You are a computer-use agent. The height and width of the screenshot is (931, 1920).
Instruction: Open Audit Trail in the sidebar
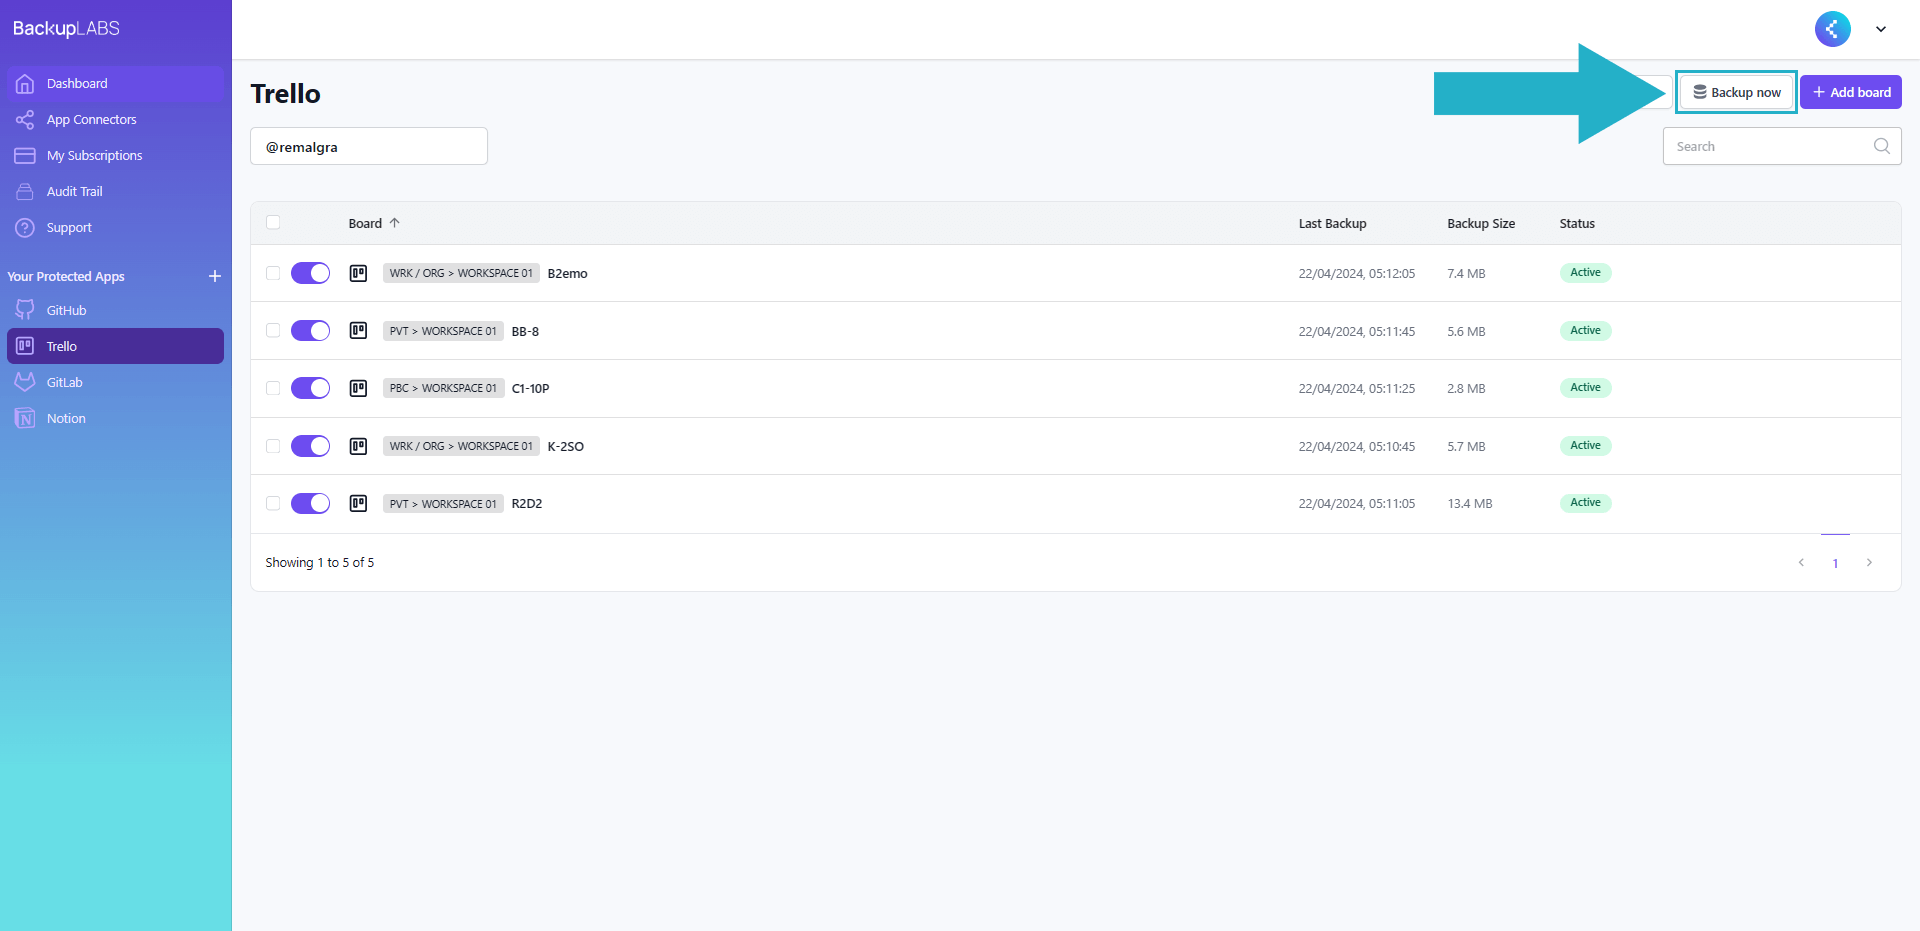tap(115, 192)
